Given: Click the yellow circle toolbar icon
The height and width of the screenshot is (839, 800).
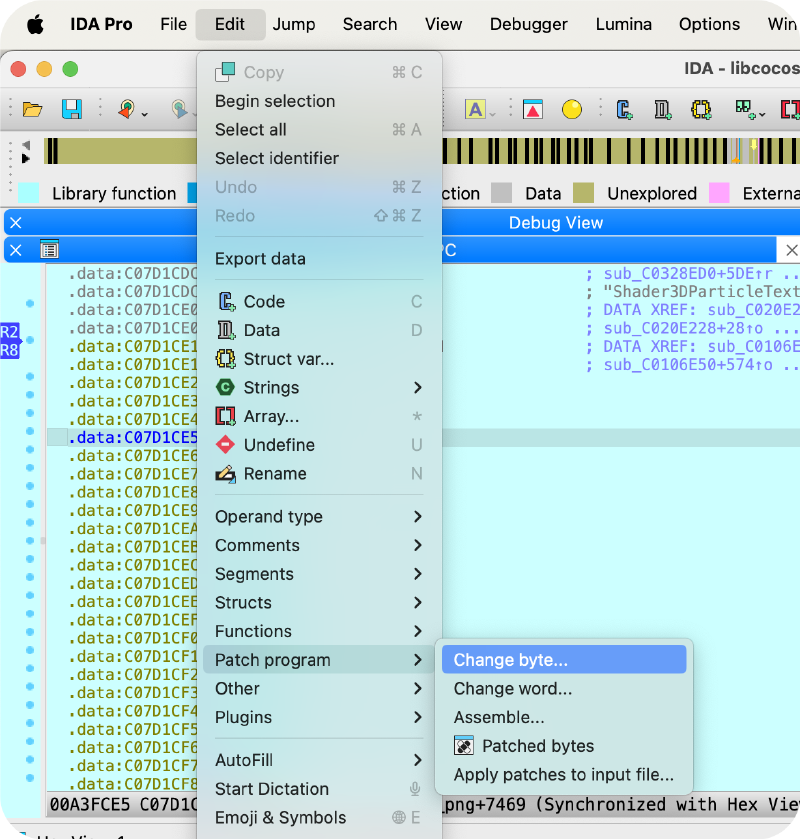Looking at the screenshot, I should [x=571, y=109].
